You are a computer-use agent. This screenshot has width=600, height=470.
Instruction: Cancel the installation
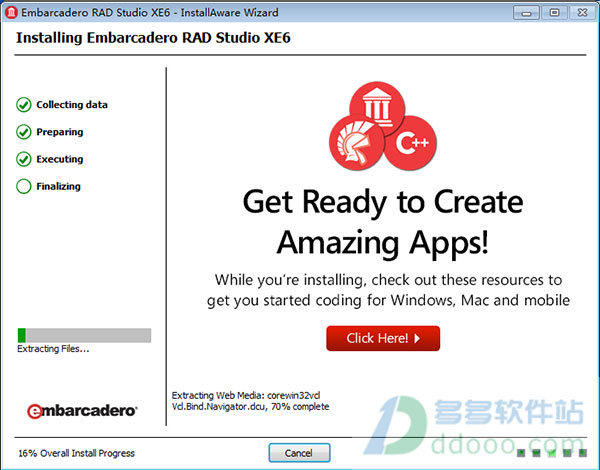click(299, 453)
